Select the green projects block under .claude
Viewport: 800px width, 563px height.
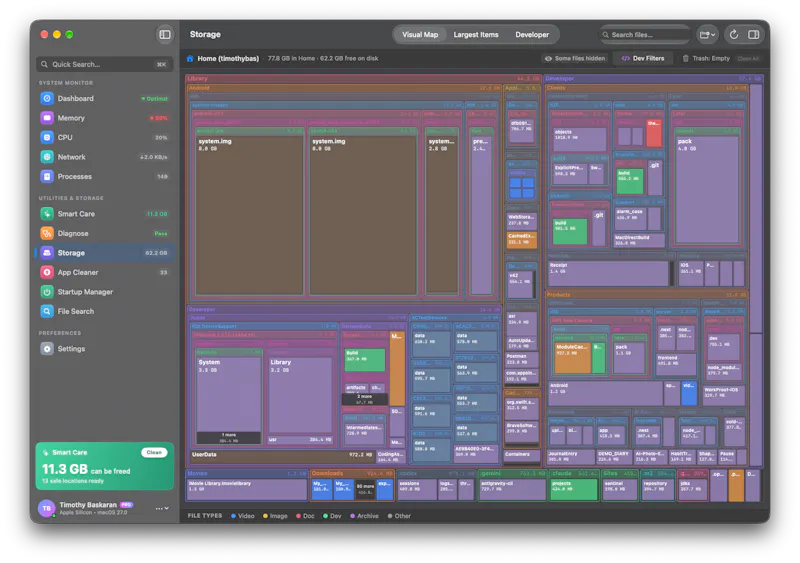point(573,489)
